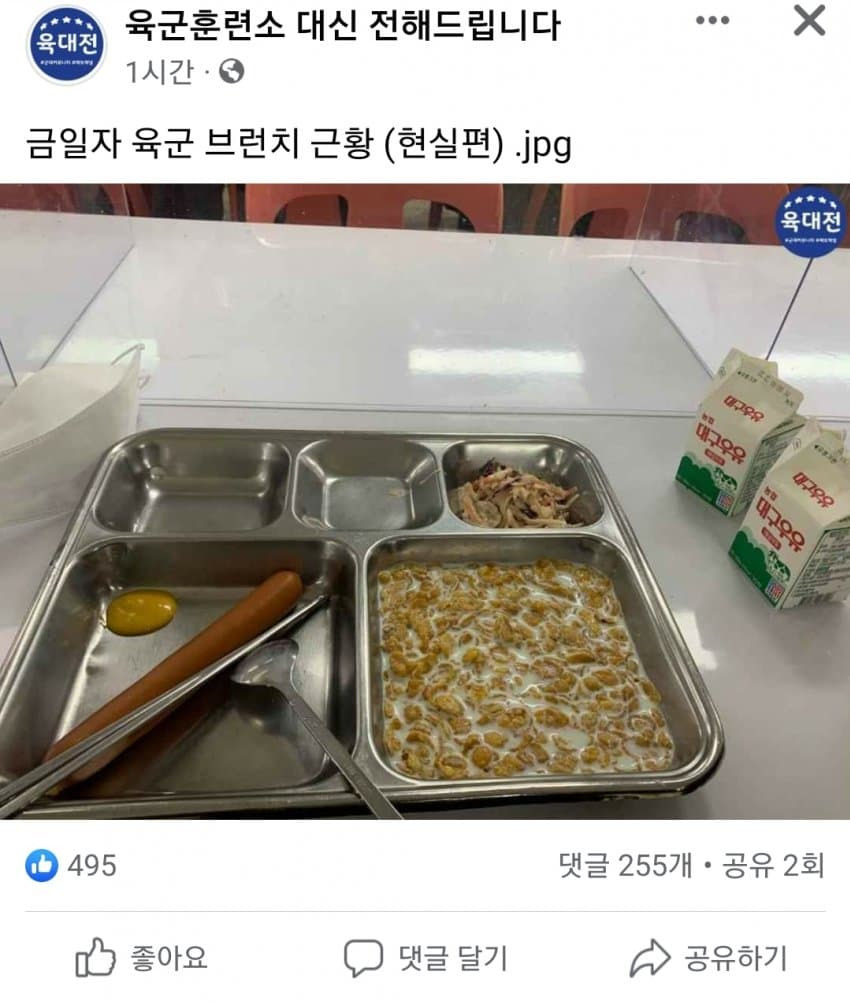This screenshot has width=850, height=1001.
Task: Click the globe public-visibility icon
Action: point(231,72)
